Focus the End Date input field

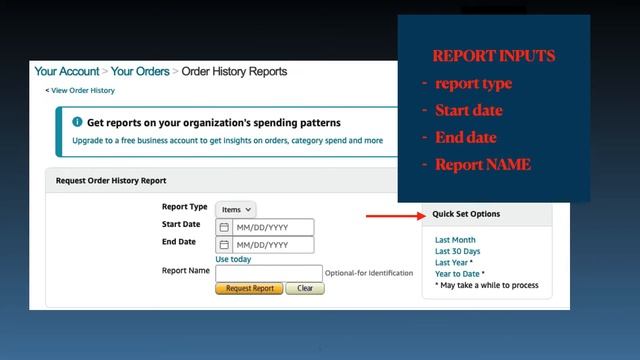273,245
